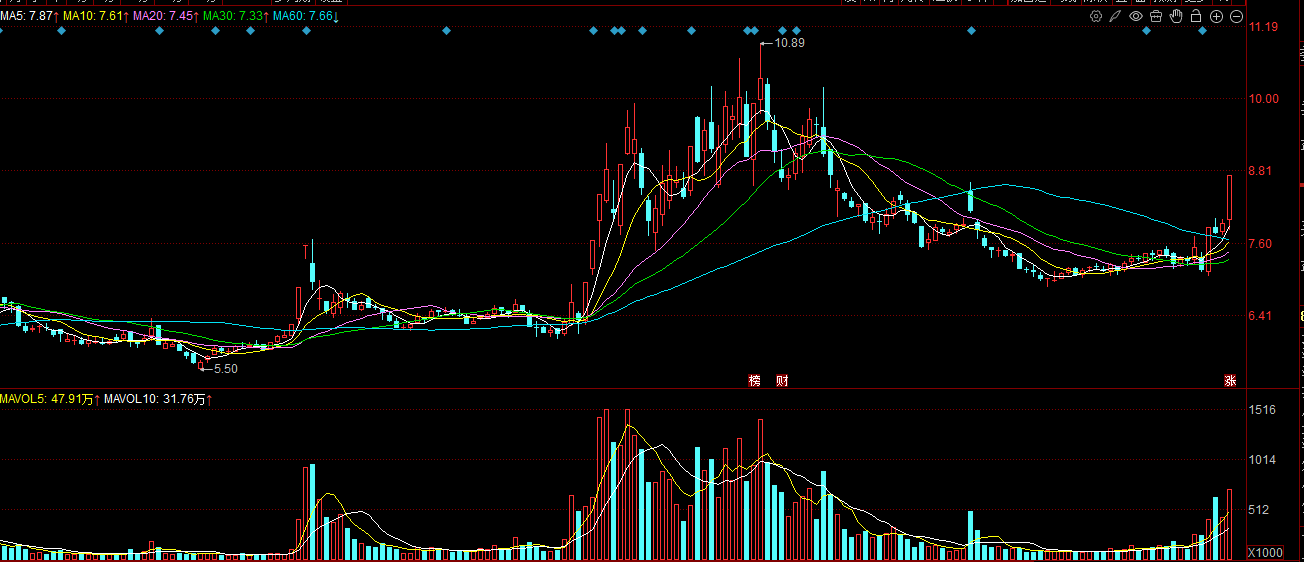The image size is (1304, 562).
Task: Click the zoom out minus icon
Action: [x=1236, y=17]
